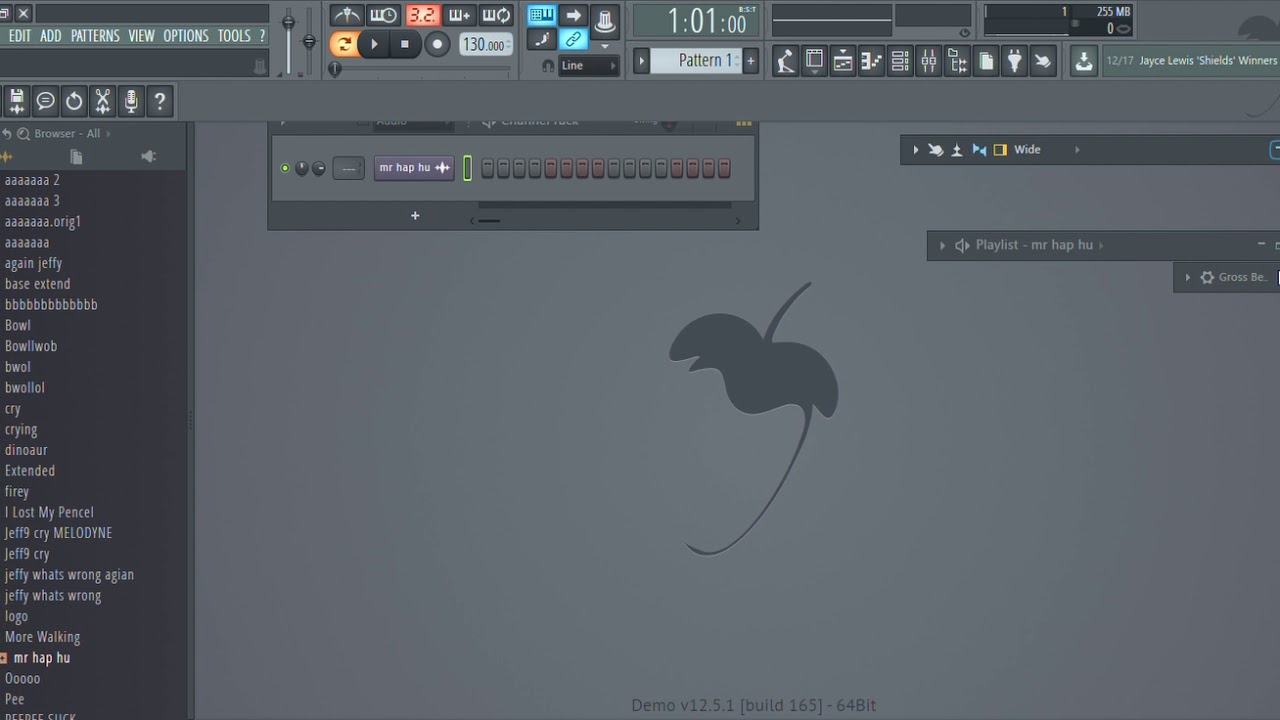This screenshot has height=720, width=1280.
Task: Open the plugin picker plug icon
Action: click(x=1015, y=62)
